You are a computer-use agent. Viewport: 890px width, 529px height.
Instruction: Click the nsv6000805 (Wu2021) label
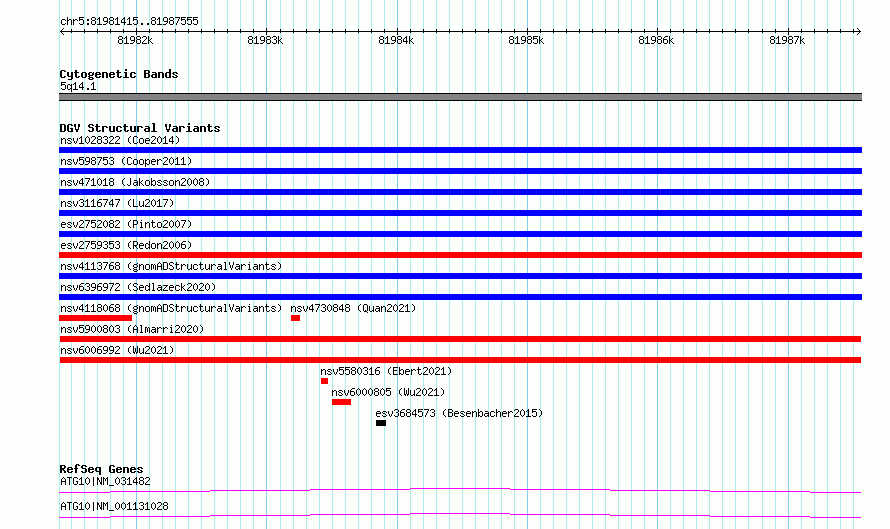click(388, 392)
